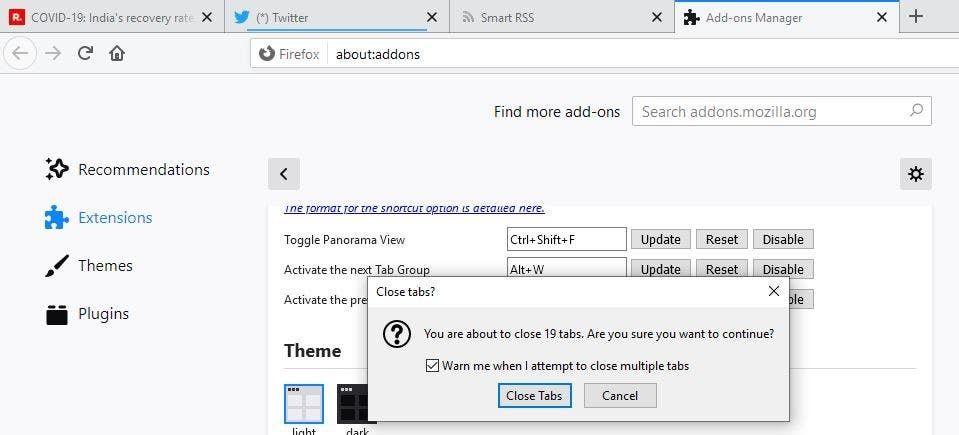
Task: Select the Add-ons Manager tab
Action: (x=787, y=18)
